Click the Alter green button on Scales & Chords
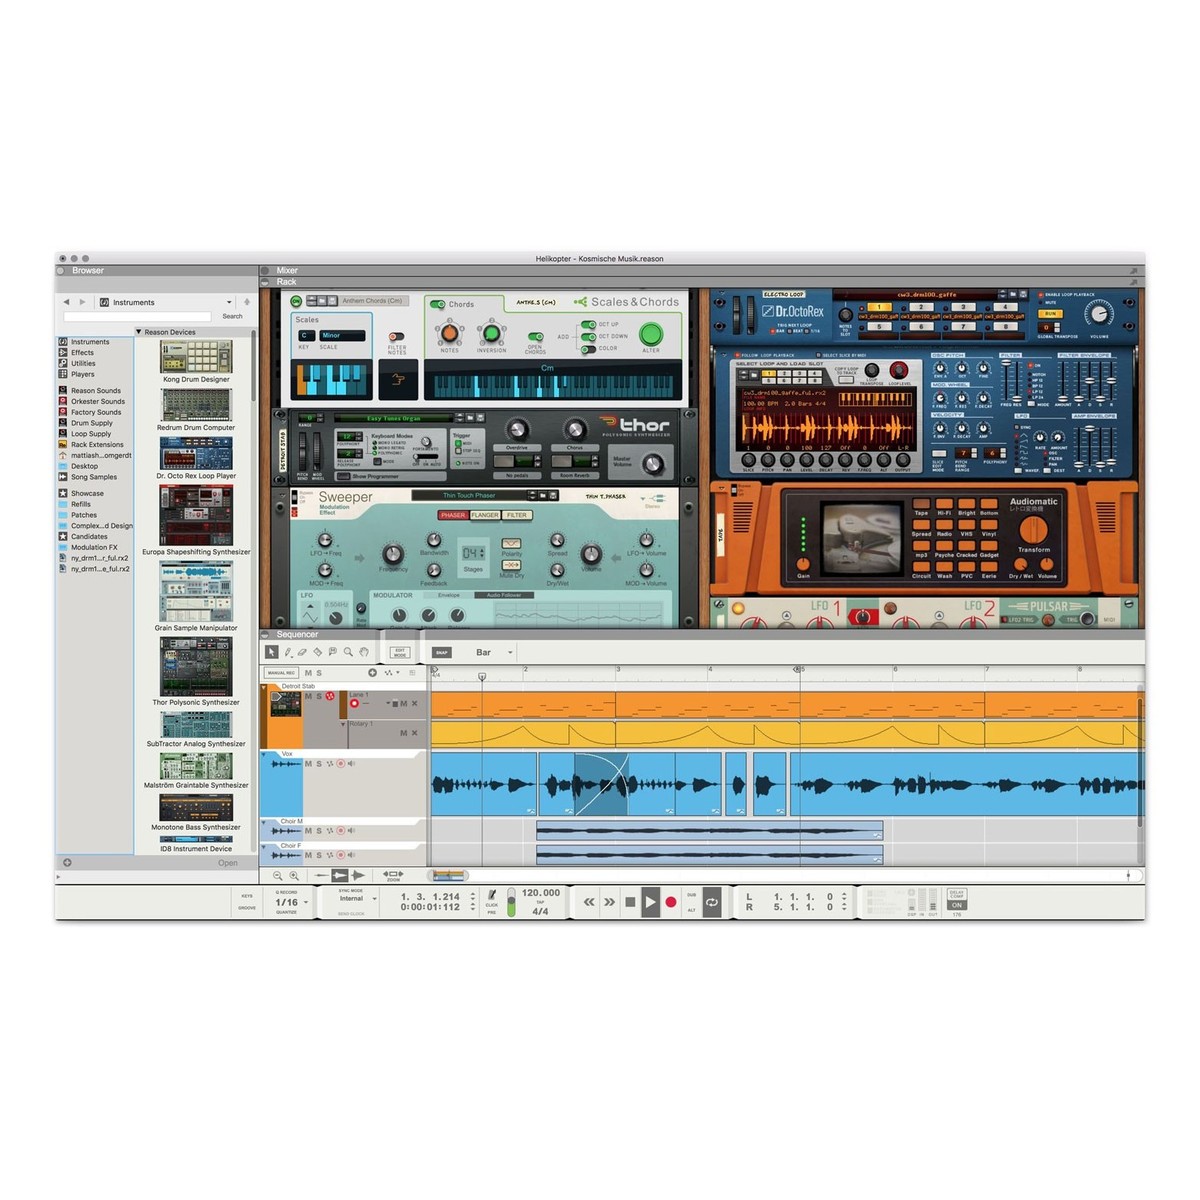This screenshot has height=1200, width=1200. [651, 333]
